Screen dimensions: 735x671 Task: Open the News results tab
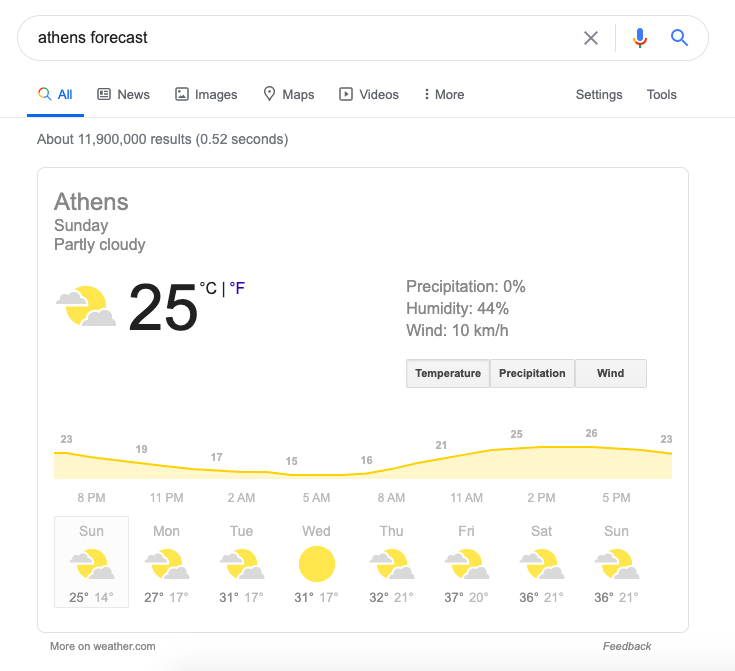point(123,94)
